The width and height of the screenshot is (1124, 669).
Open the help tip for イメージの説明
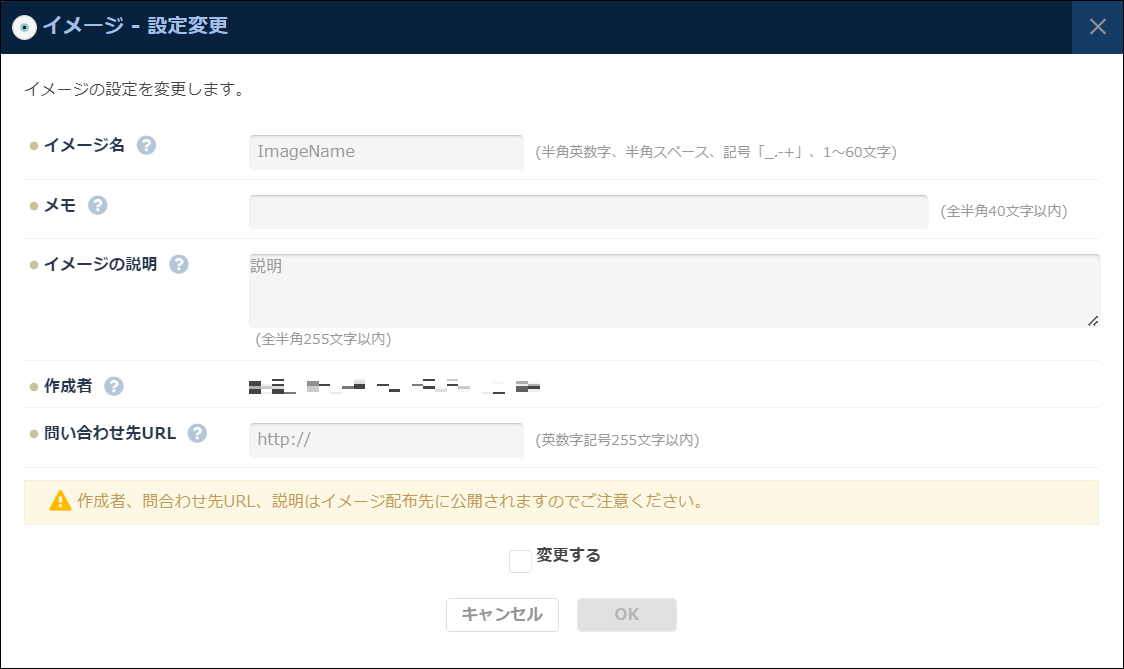coord(178,264)
